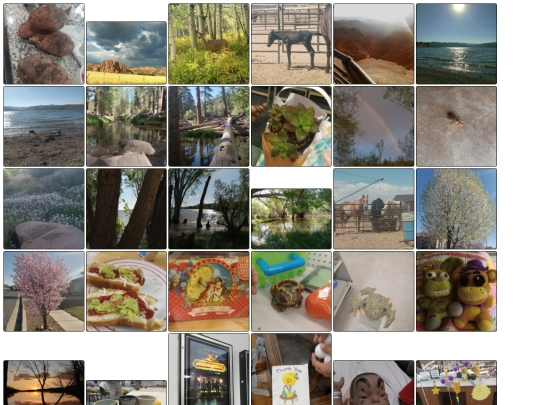Image resolution: width=540 pixels, height=405 pixels.
Task: Open the hot dogs with guacamole photo
Action: click(126, 291)
